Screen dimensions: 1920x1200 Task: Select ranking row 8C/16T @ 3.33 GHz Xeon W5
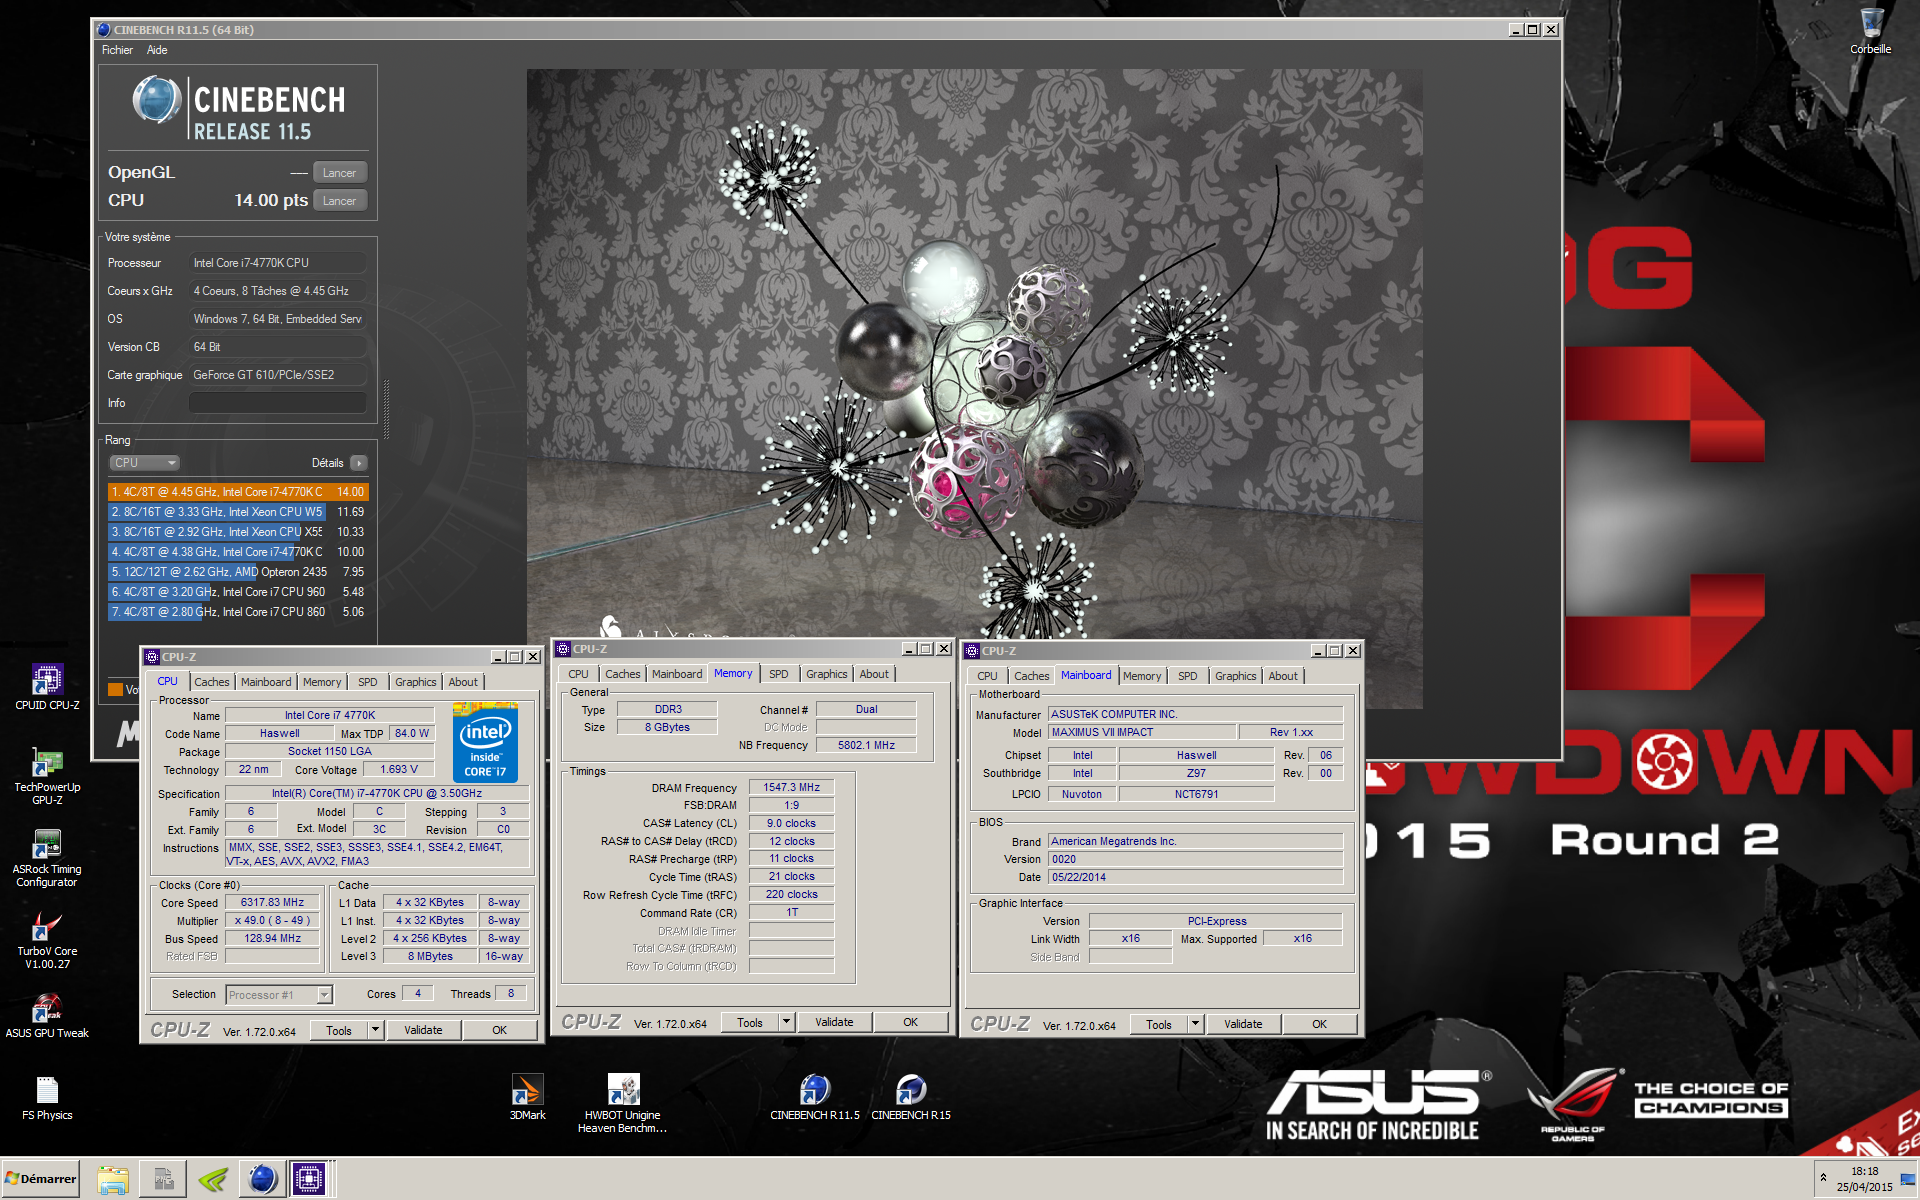[238, 512]
